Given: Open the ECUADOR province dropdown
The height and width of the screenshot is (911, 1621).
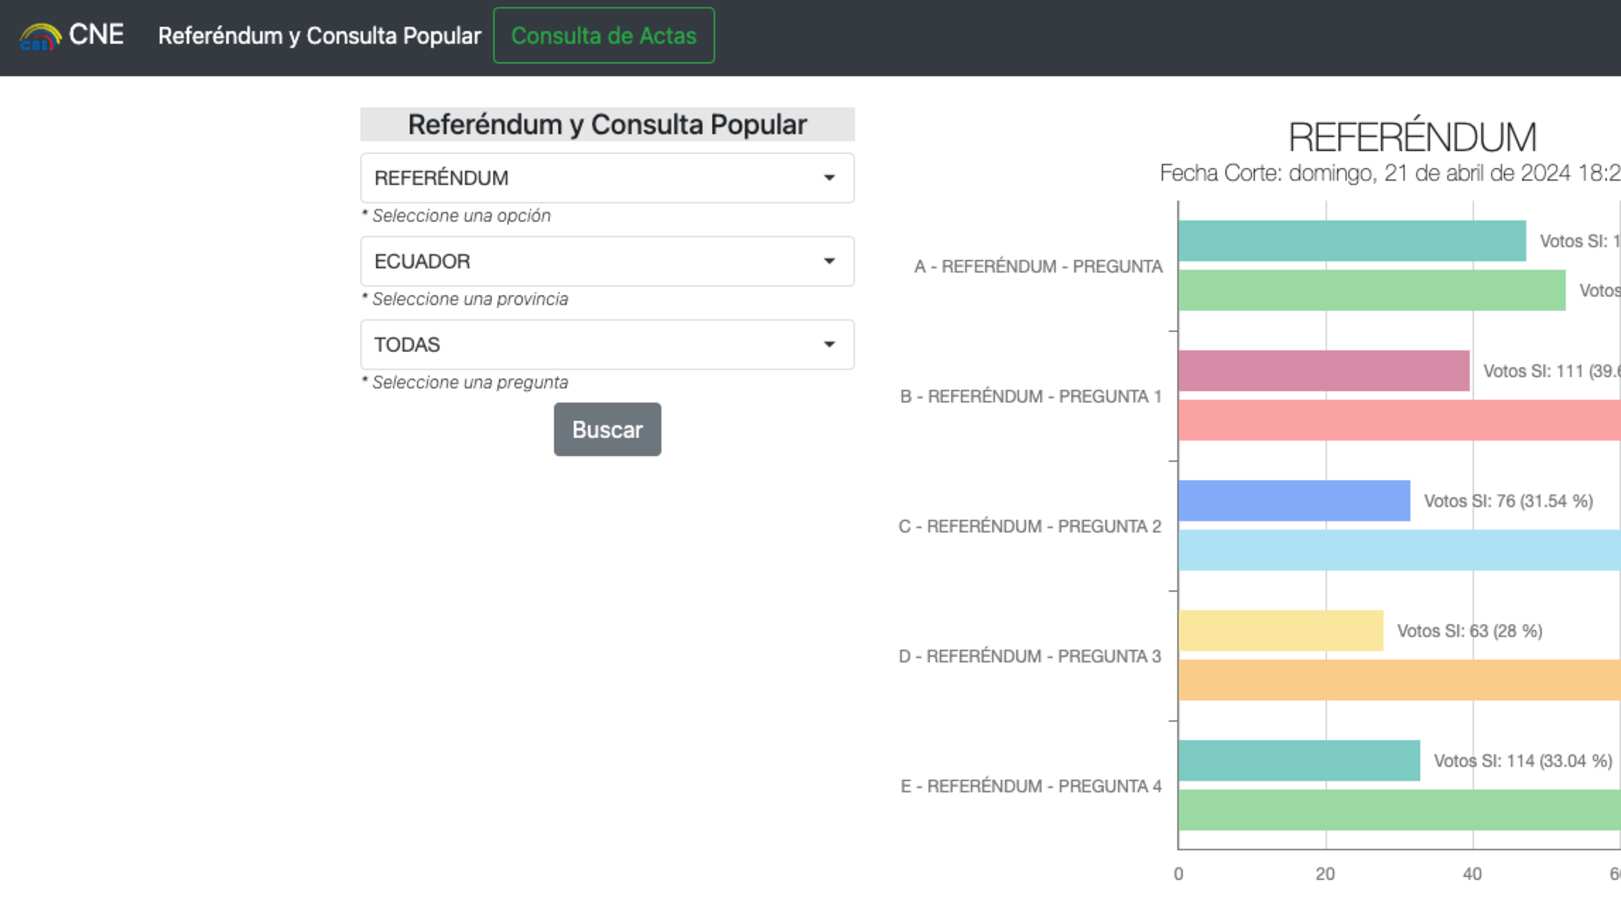Looking at the screenshot, I should [606, 261].
